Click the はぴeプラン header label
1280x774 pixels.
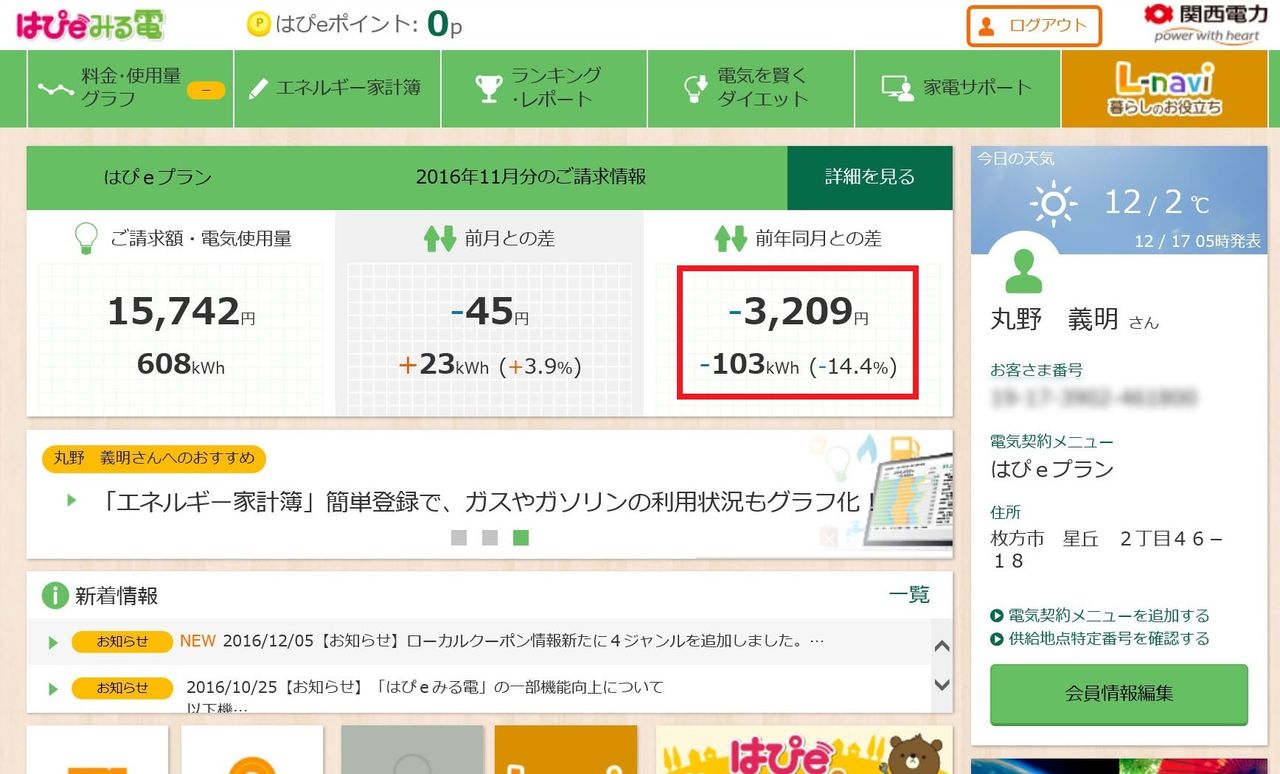[x=158, y=177]
